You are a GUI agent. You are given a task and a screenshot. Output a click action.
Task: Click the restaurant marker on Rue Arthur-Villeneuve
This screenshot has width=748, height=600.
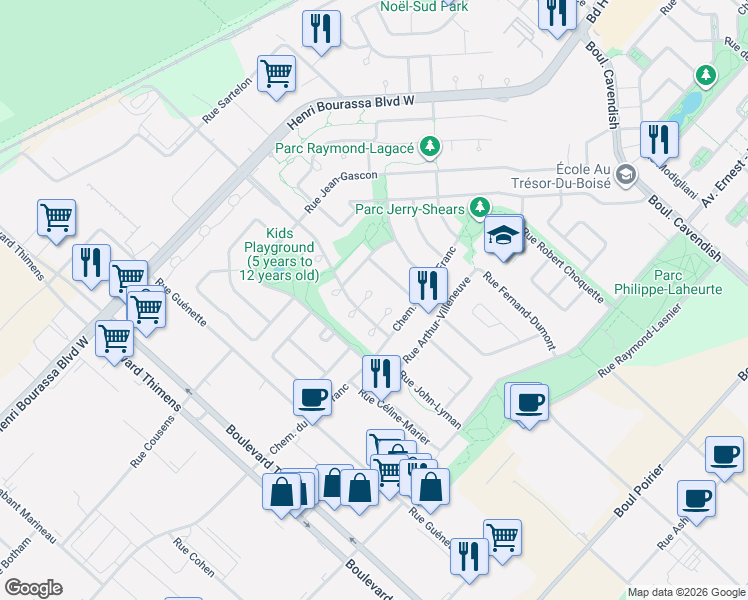428,288
